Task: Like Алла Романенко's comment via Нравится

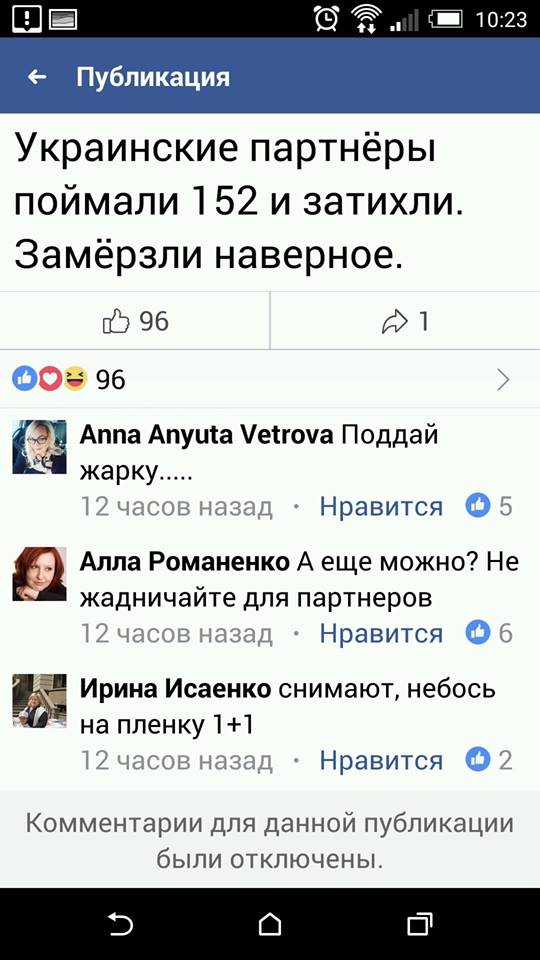Action: (381, 633)
